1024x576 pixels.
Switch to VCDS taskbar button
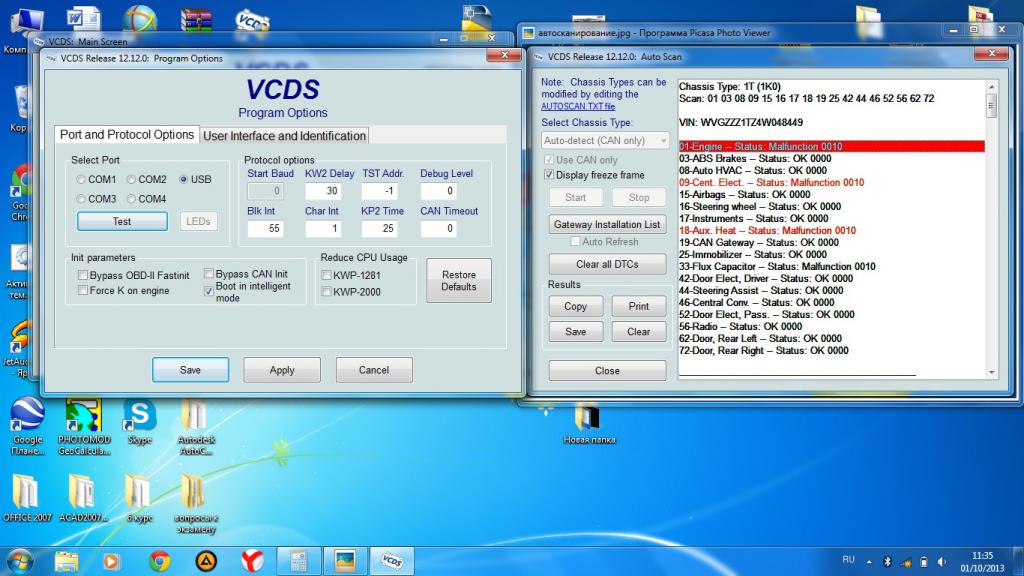tap(392, 561)
